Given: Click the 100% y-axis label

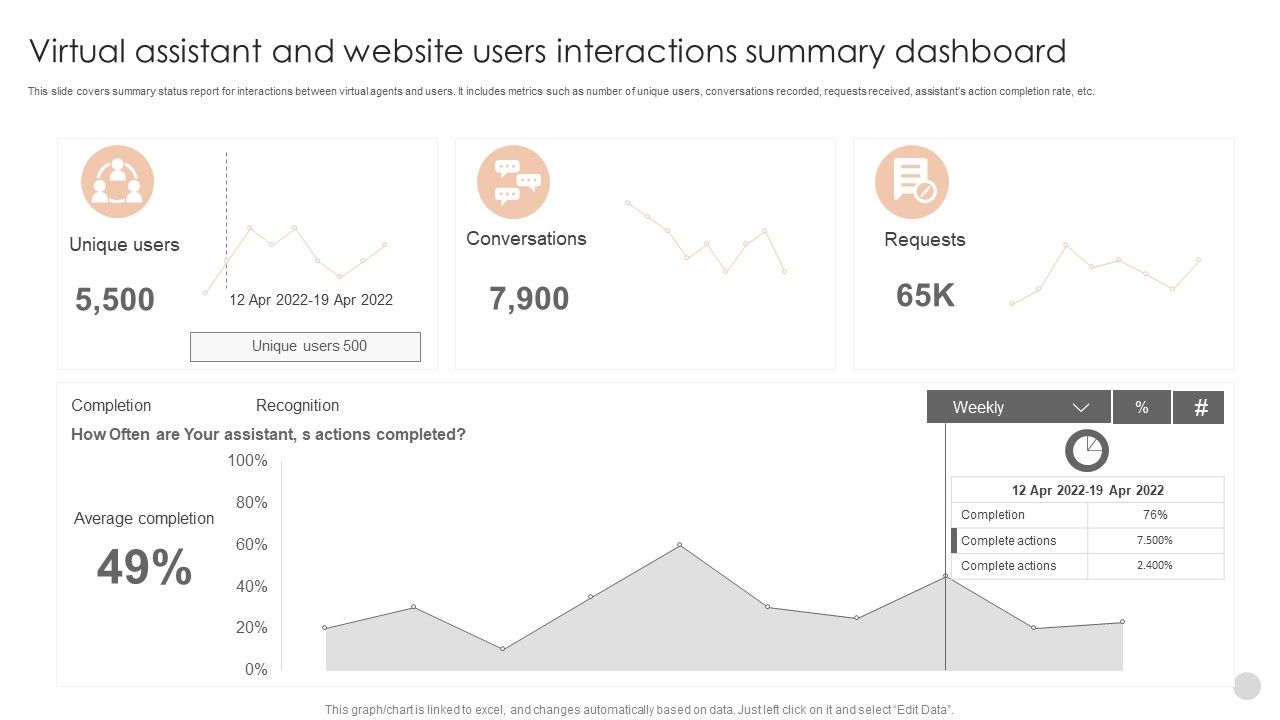Looking at the screenshot, I should coord(248,461).
